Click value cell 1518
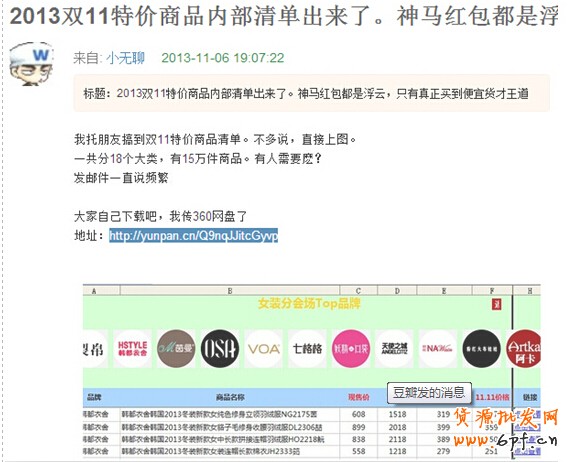The width and height of the screenshot is (568, 462). [x=397, y=414]
